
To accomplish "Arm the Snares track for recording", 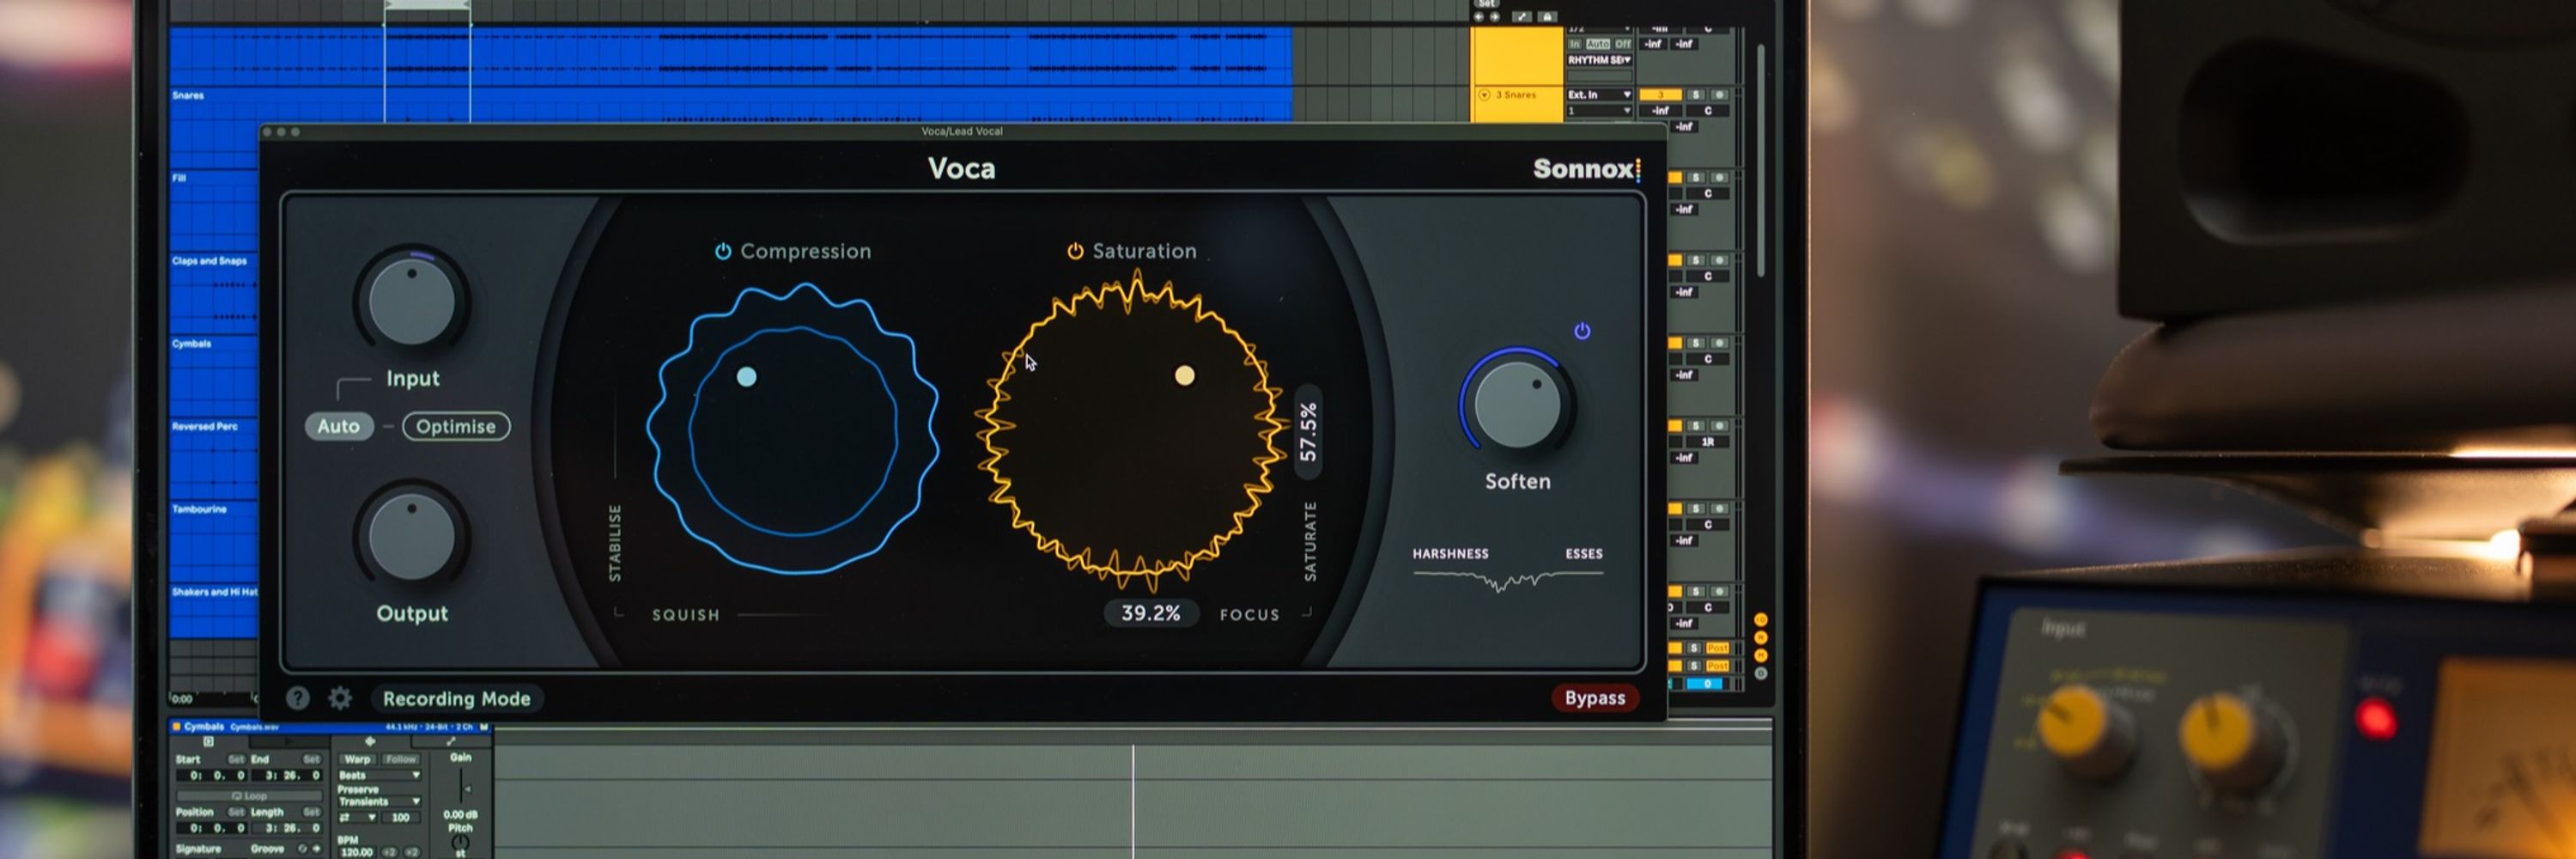I will [x=1720, y=95].
